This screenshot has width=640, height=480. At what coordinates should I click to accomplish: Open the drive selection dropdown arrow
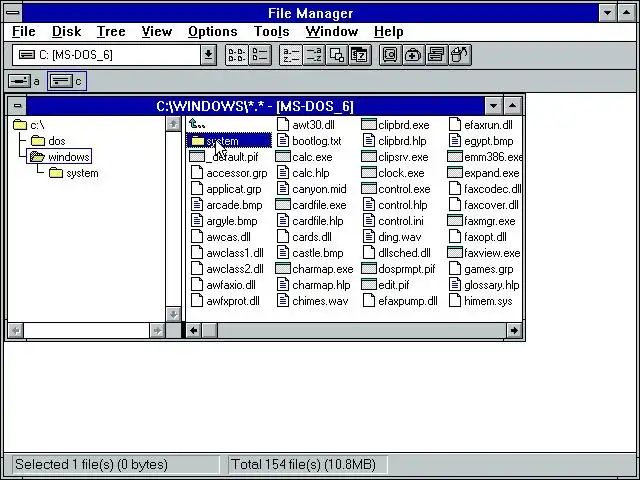coord(208,55)
